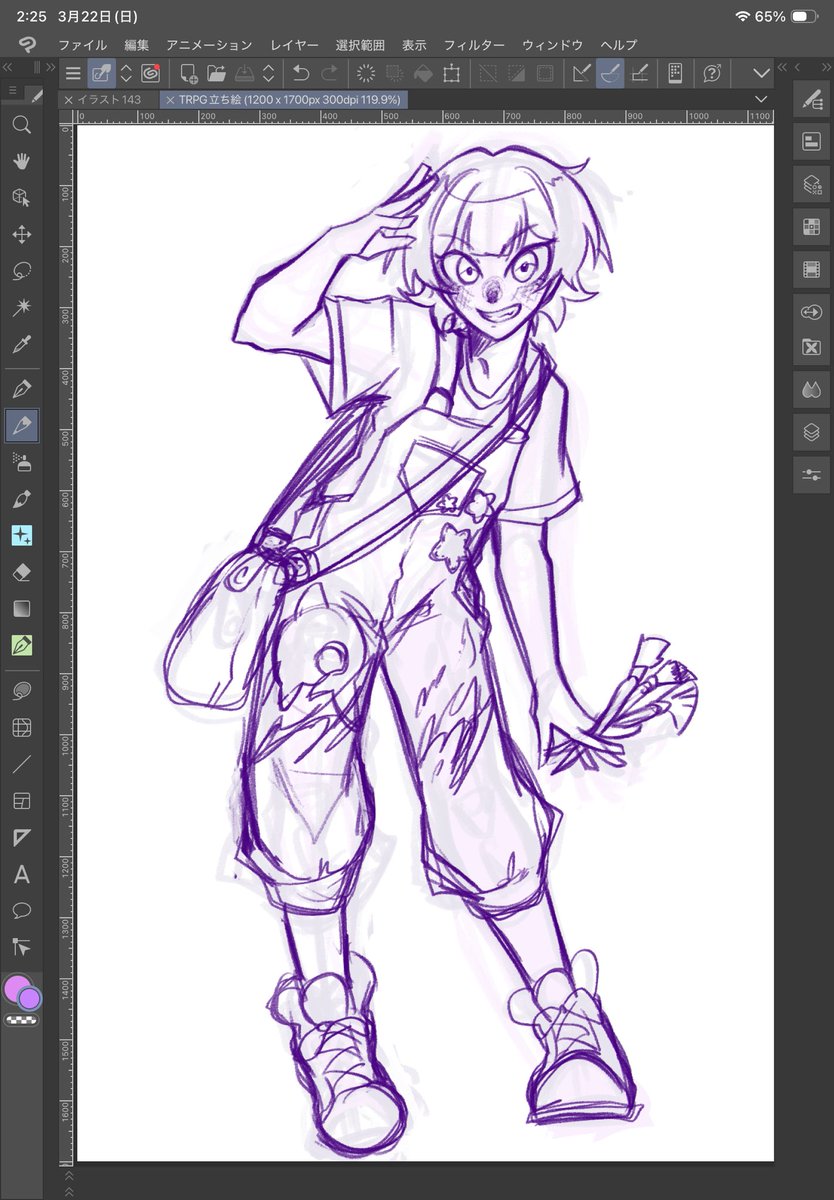Open the 編集 menu
The width and height of the screenshot is (834, 1200).
pos(137,45)
